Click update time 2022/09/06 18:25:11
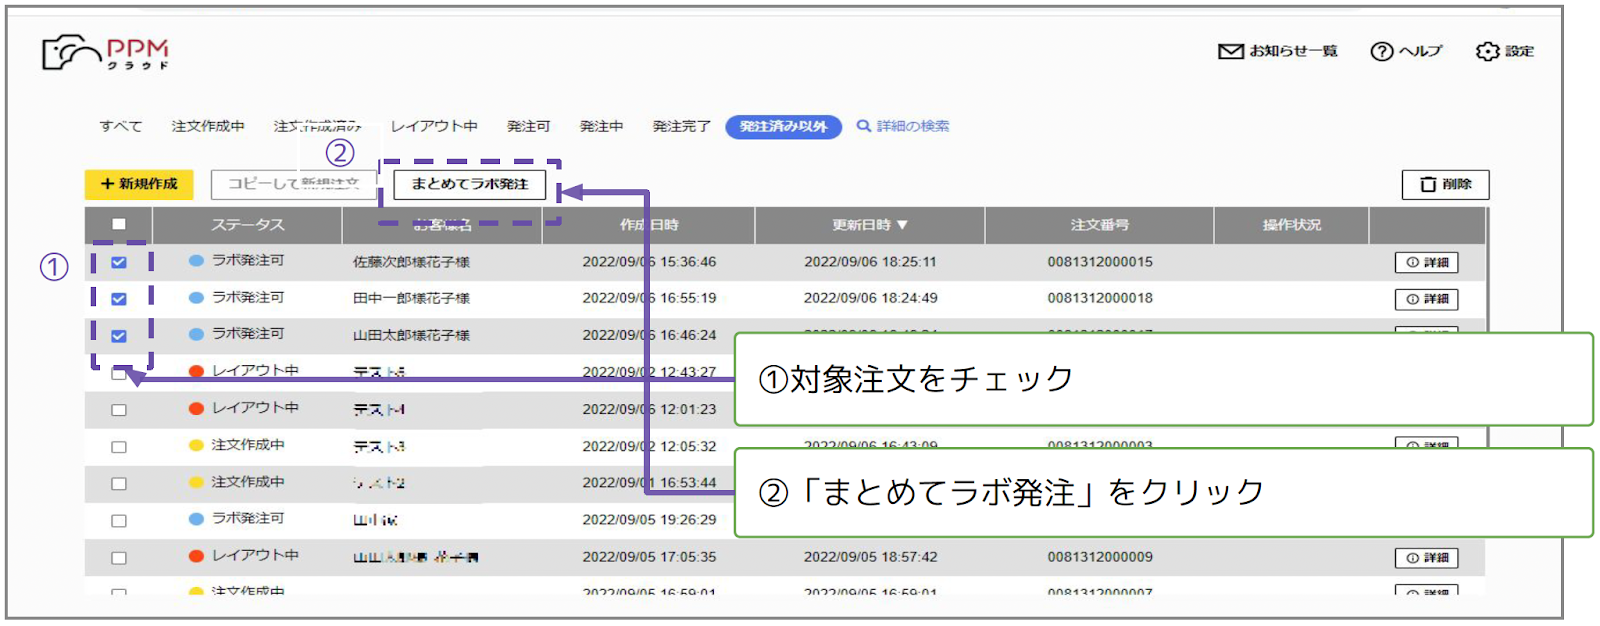 [870, 262]
